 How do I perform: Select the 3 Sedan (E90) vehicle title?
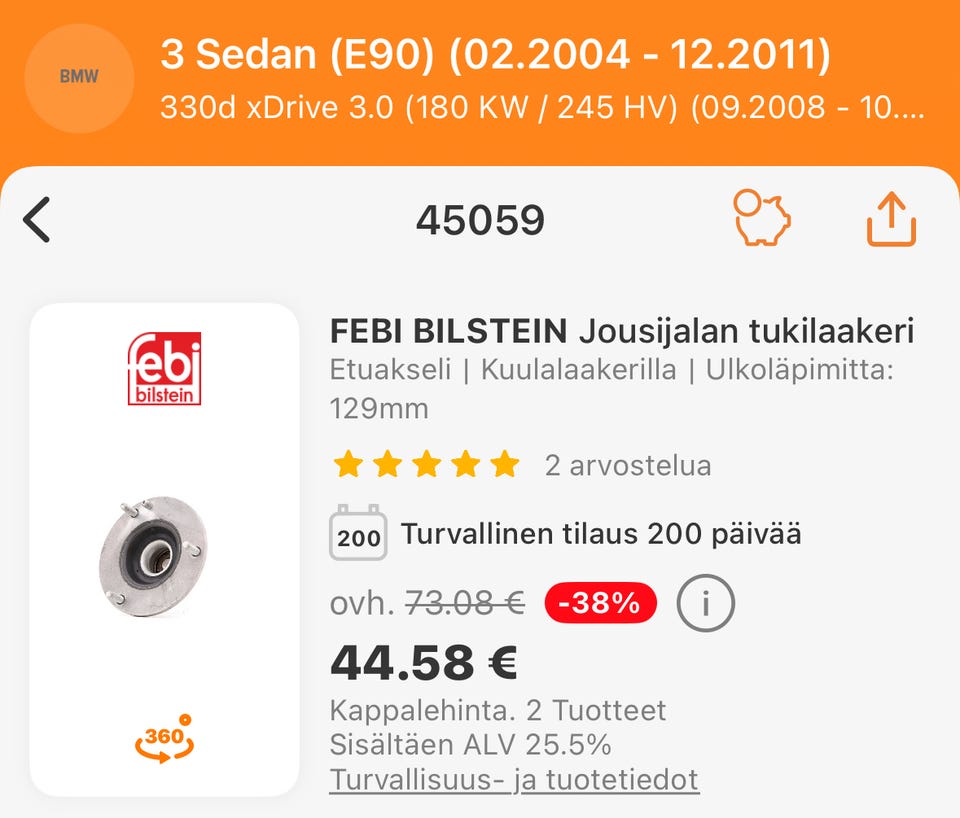coord(495,56)
